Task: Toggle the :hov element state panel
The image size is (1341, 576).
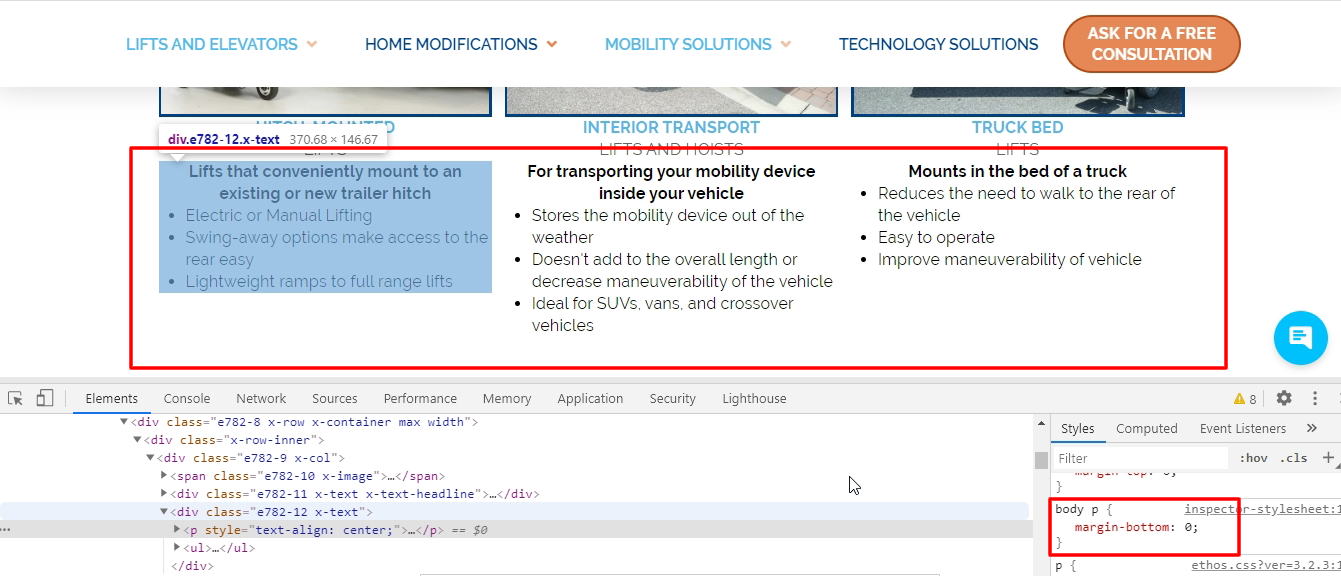Action: tap(1253, 458)
